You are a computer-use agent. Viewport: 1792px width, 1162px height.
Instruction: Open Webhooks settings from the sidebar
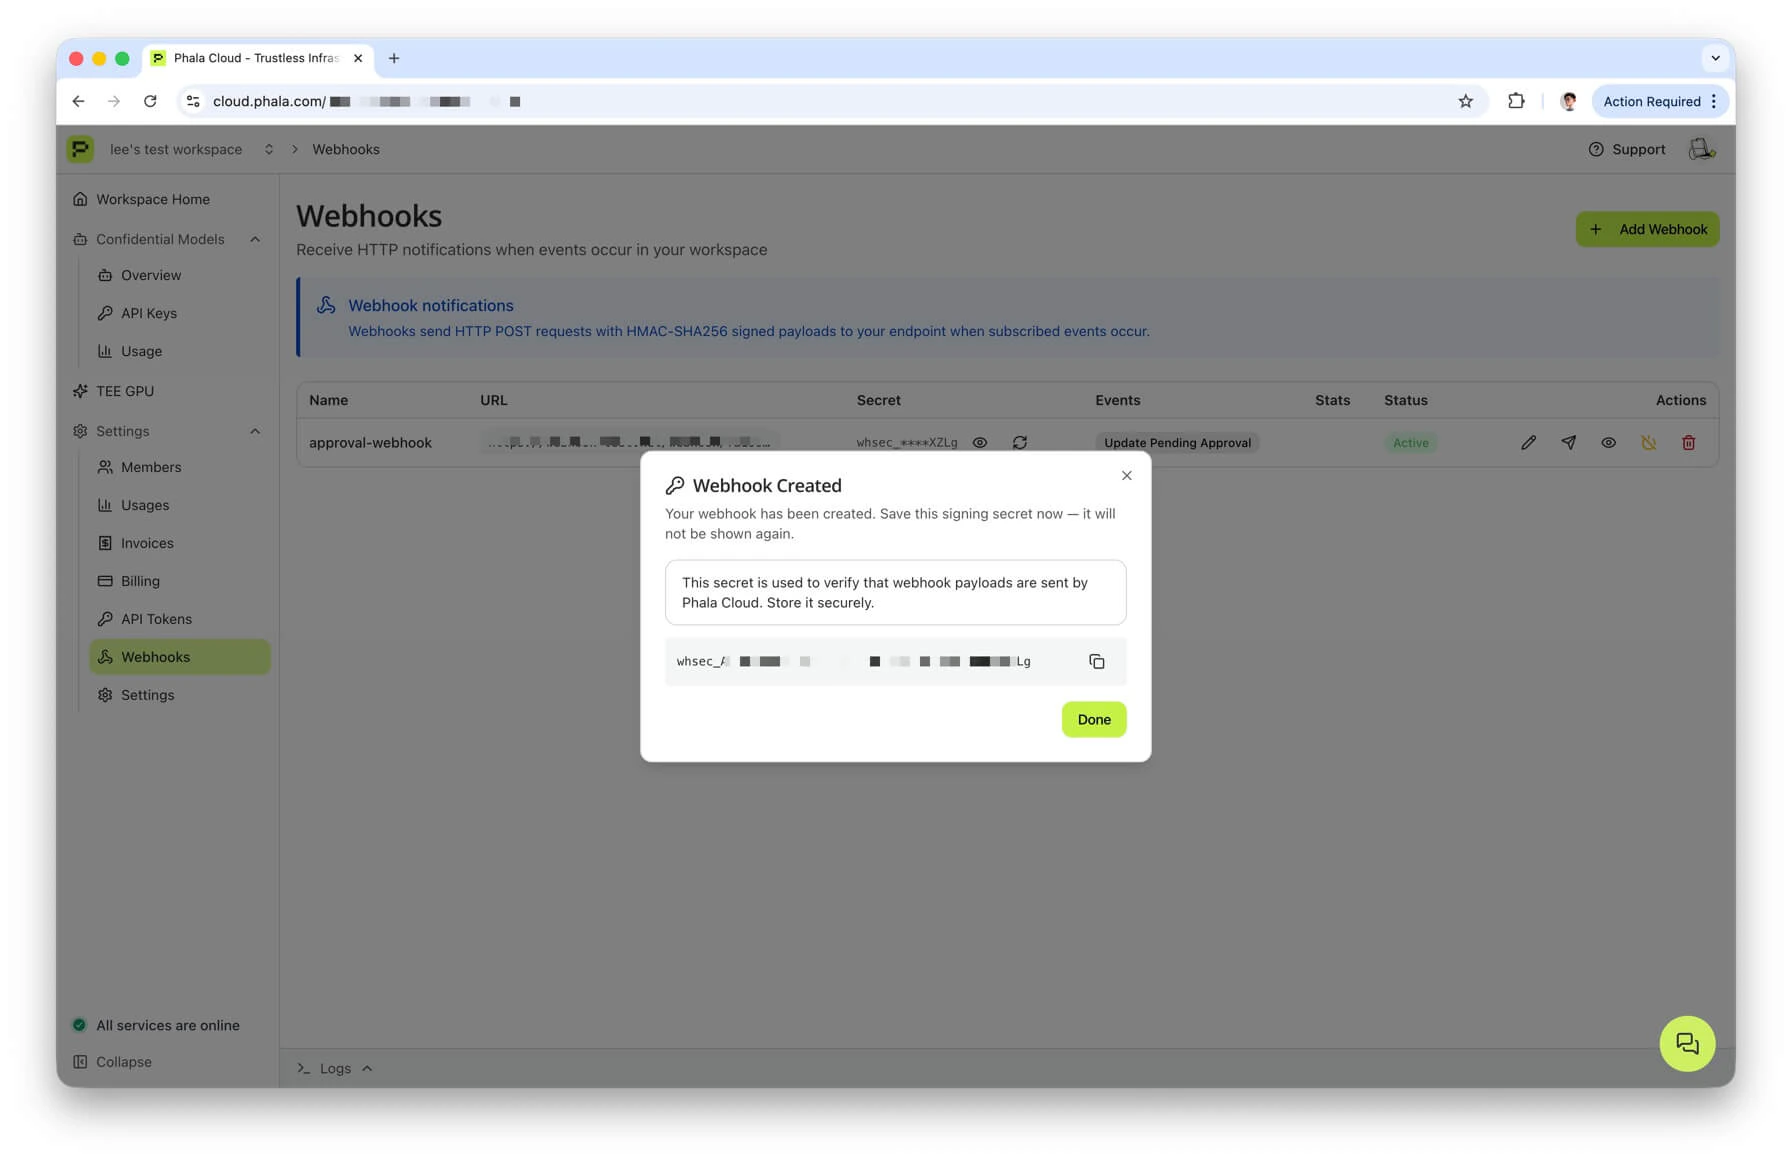[x=156, y=657]
